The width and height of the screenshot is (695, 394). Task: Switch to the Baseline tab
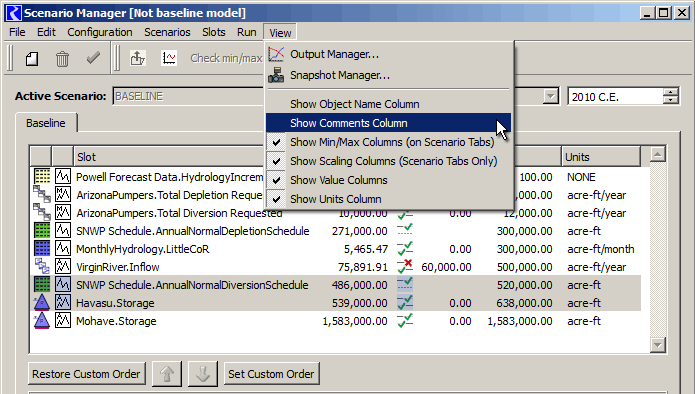click(x=46, y=123)
